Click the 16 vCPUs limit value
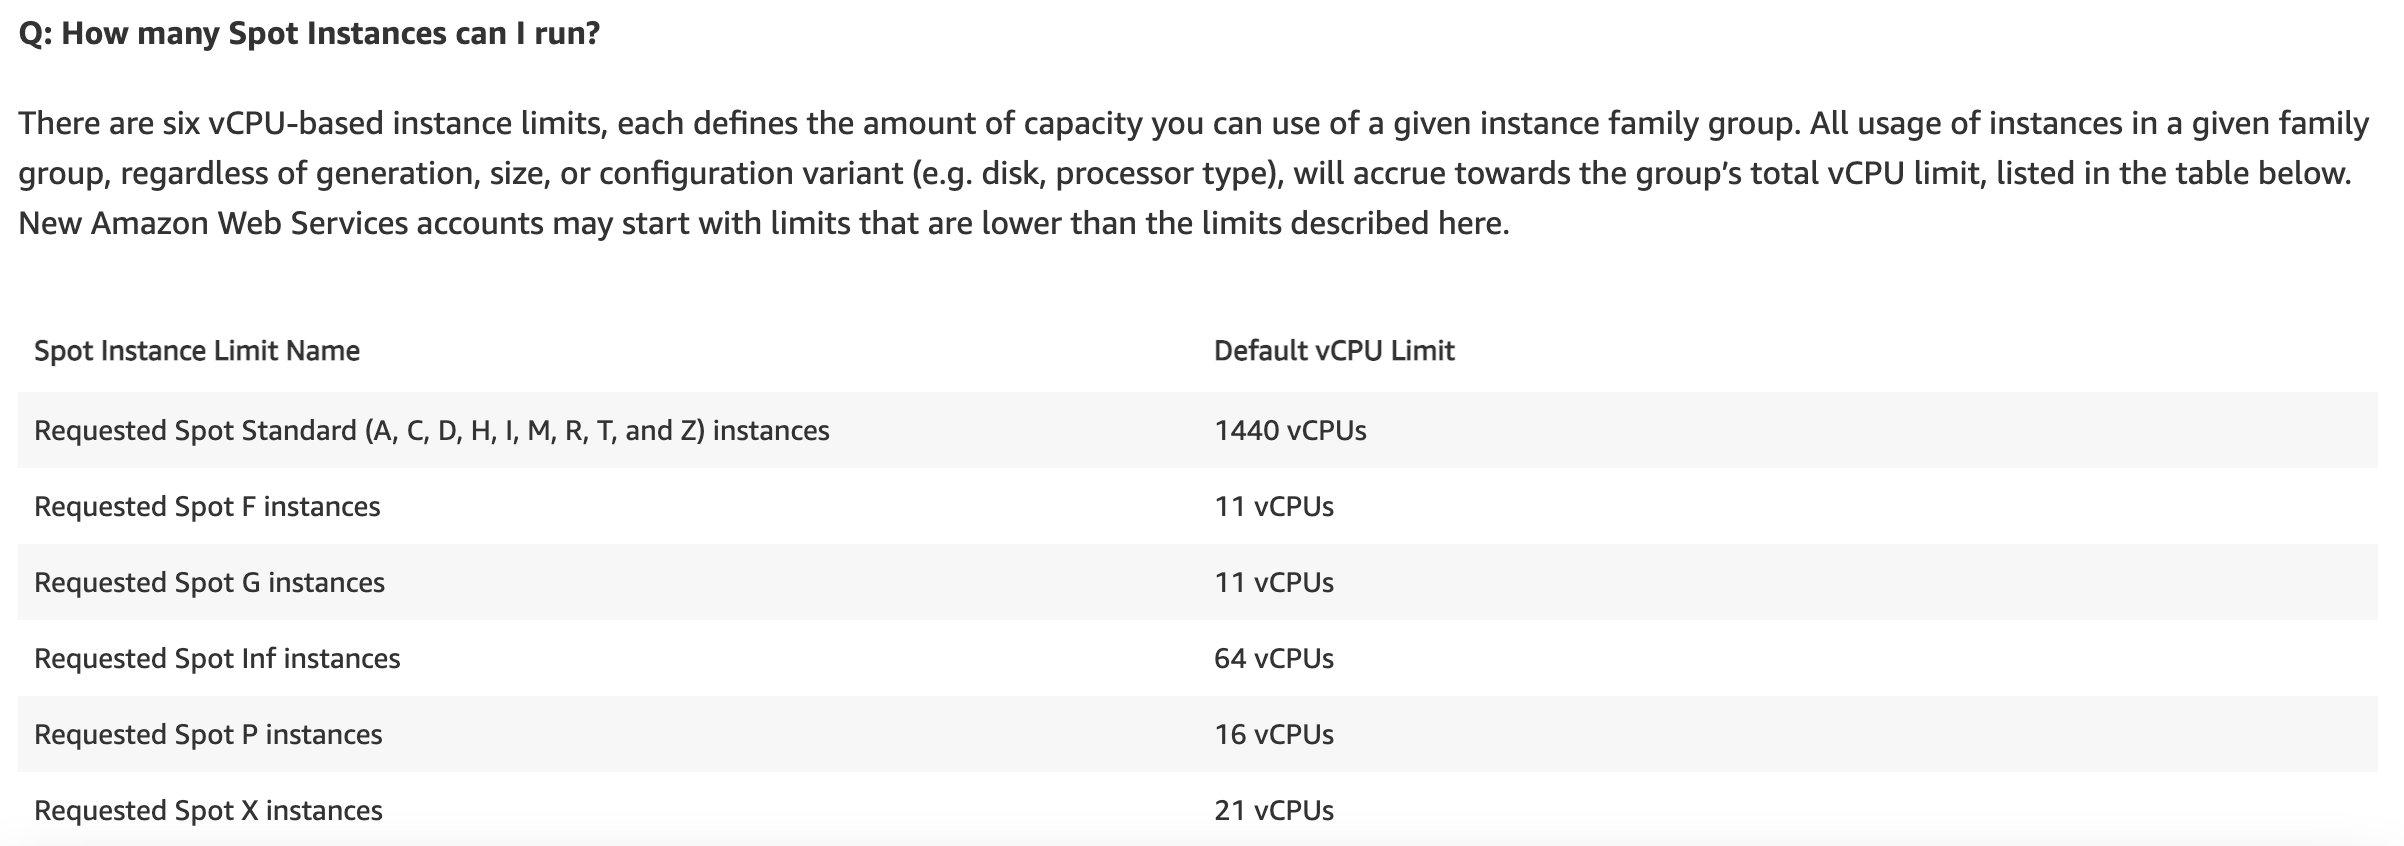Viewport: 2404px width, 846px height. coord(1274,735)
